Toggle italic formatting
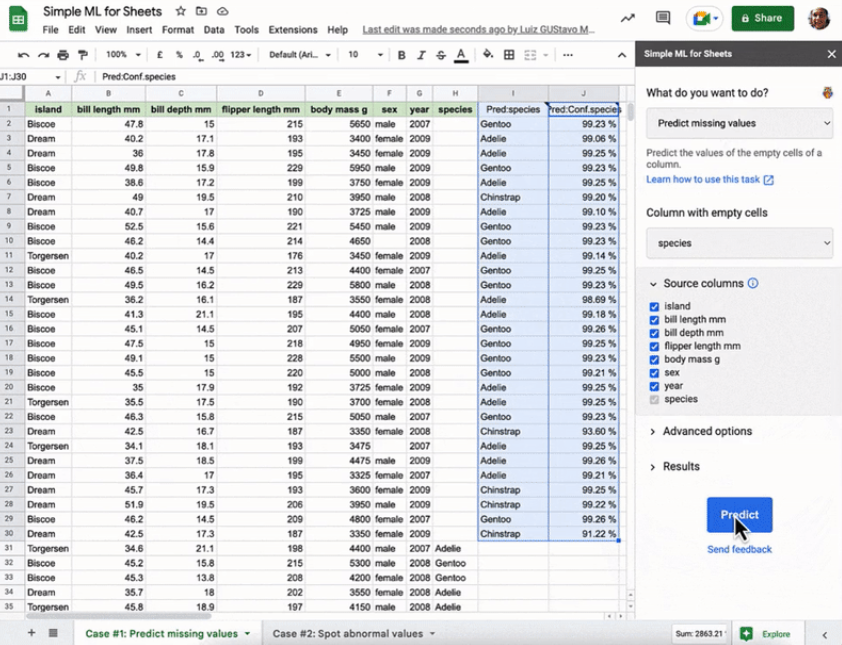Image resolution: width=842 pixels, height=645 pixels. 421,55
